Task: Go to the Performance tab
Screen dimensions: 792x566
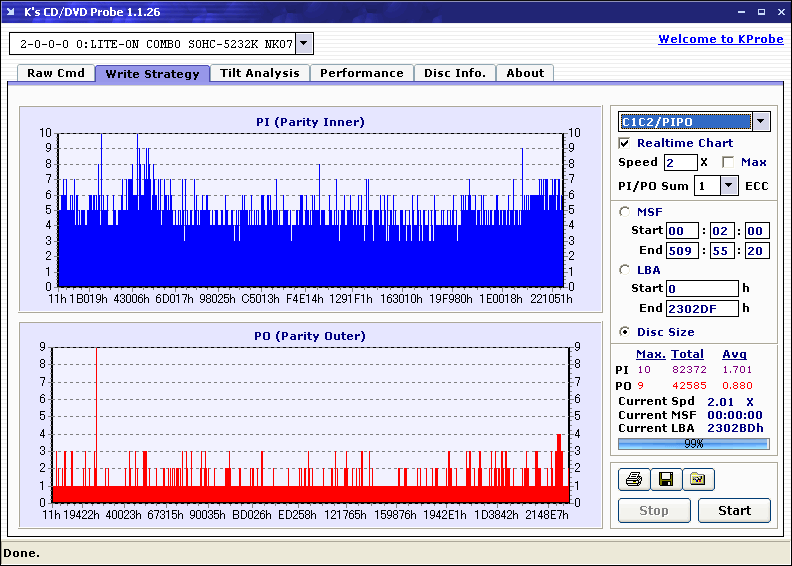Action: (362, 73)
